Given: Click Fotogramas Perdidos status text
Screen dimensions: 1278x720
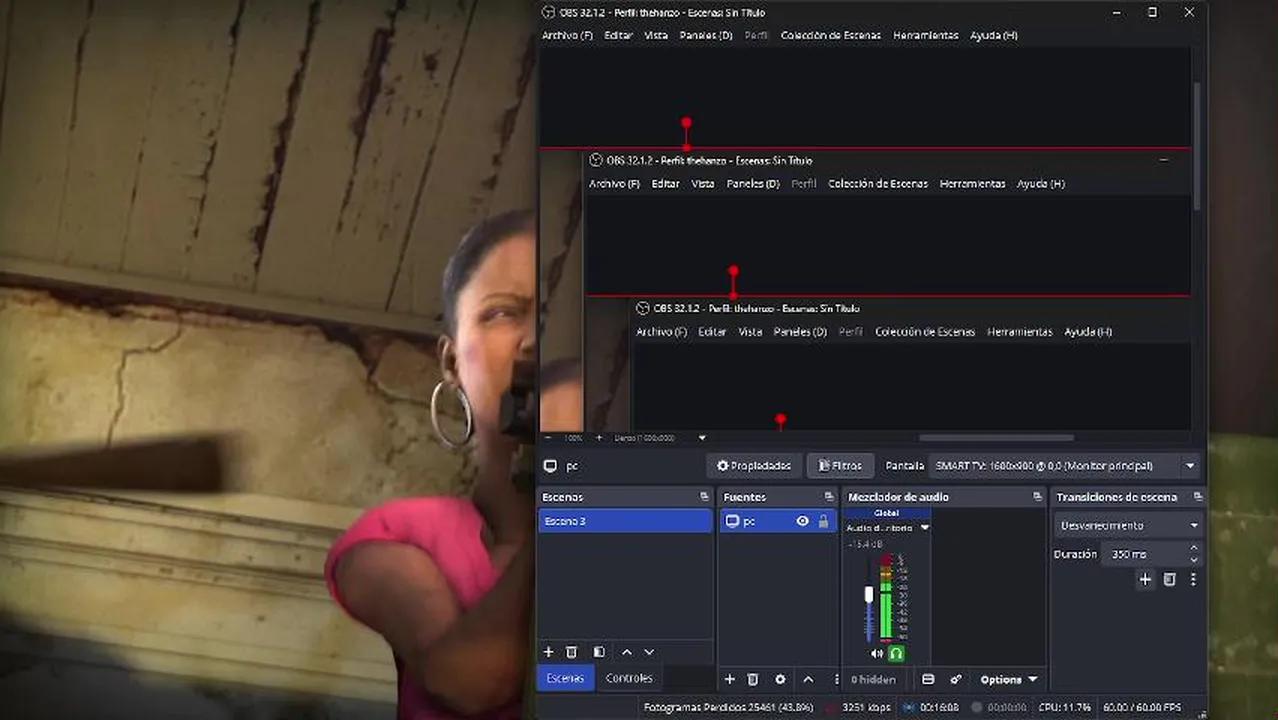Looking at the screenshot, I should point(729,708).
